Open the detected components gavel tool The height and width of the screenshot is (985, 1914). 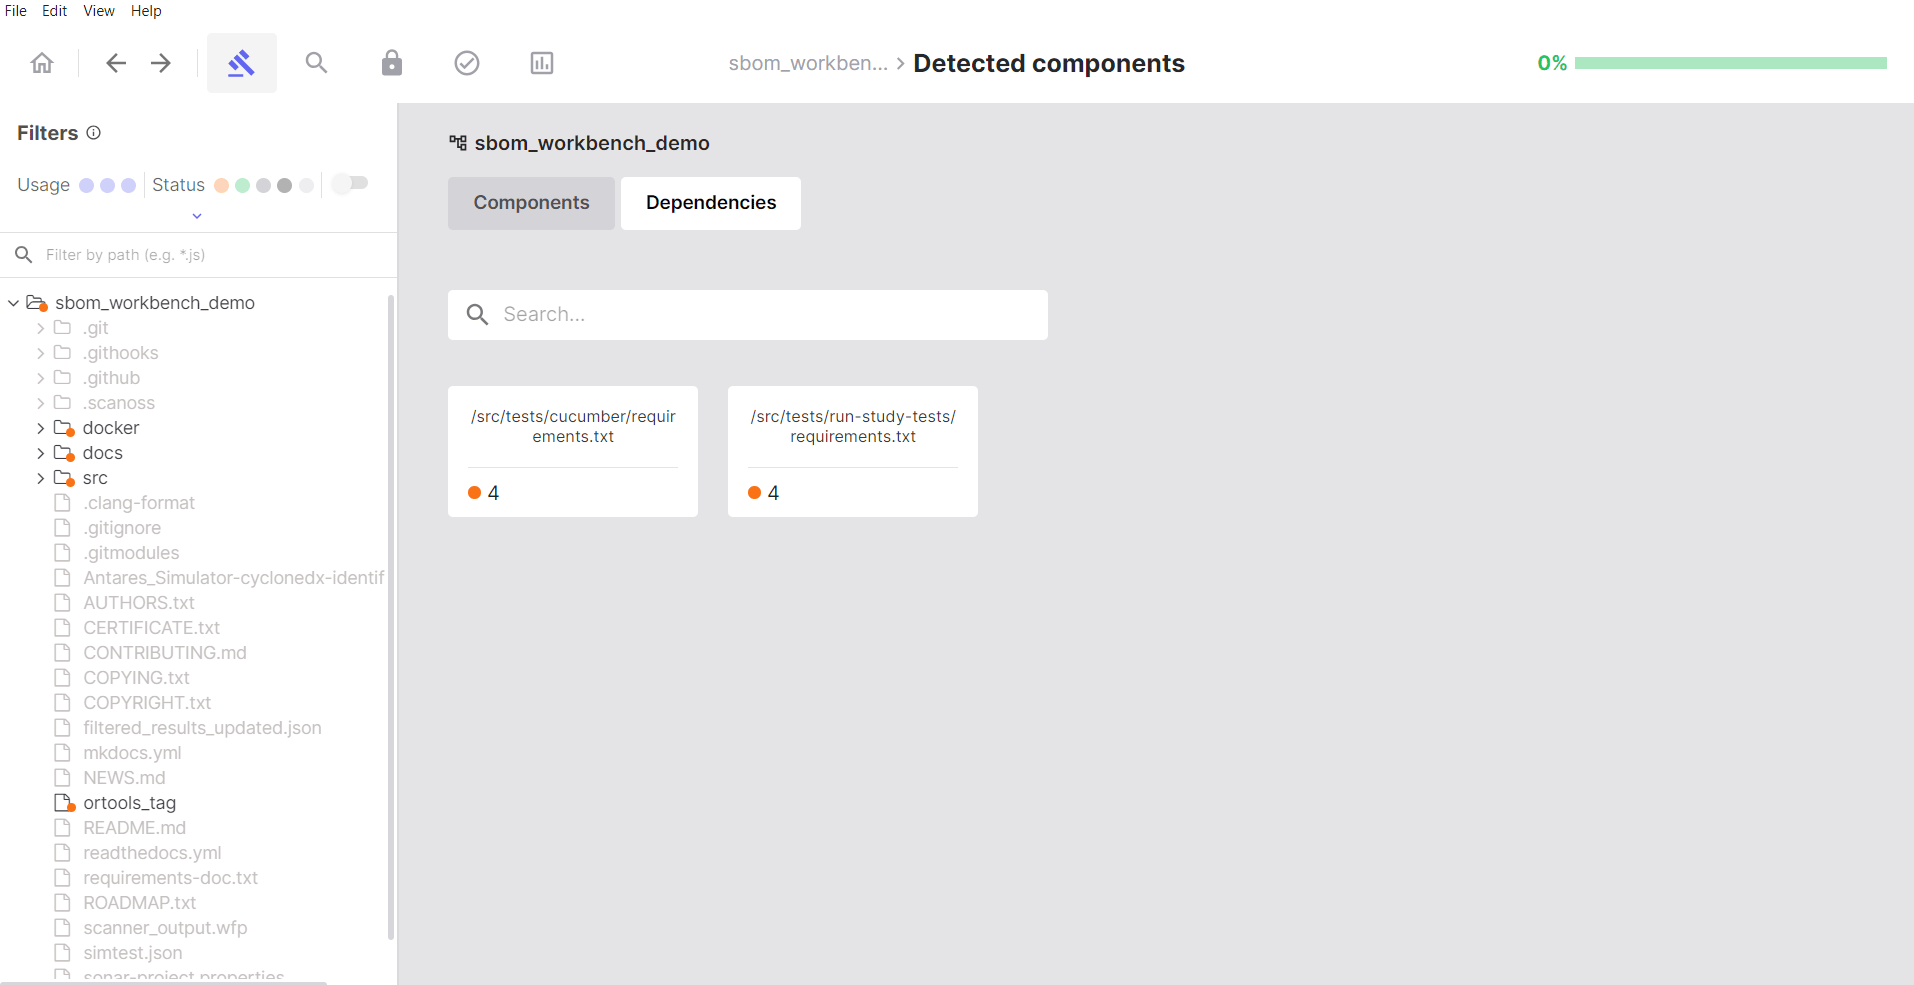tap(241, 63)
